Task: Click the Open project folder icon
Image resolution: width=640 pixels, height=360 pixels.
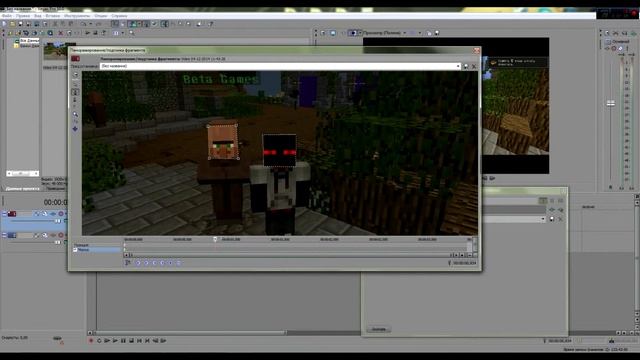Action: coord(13,24)
